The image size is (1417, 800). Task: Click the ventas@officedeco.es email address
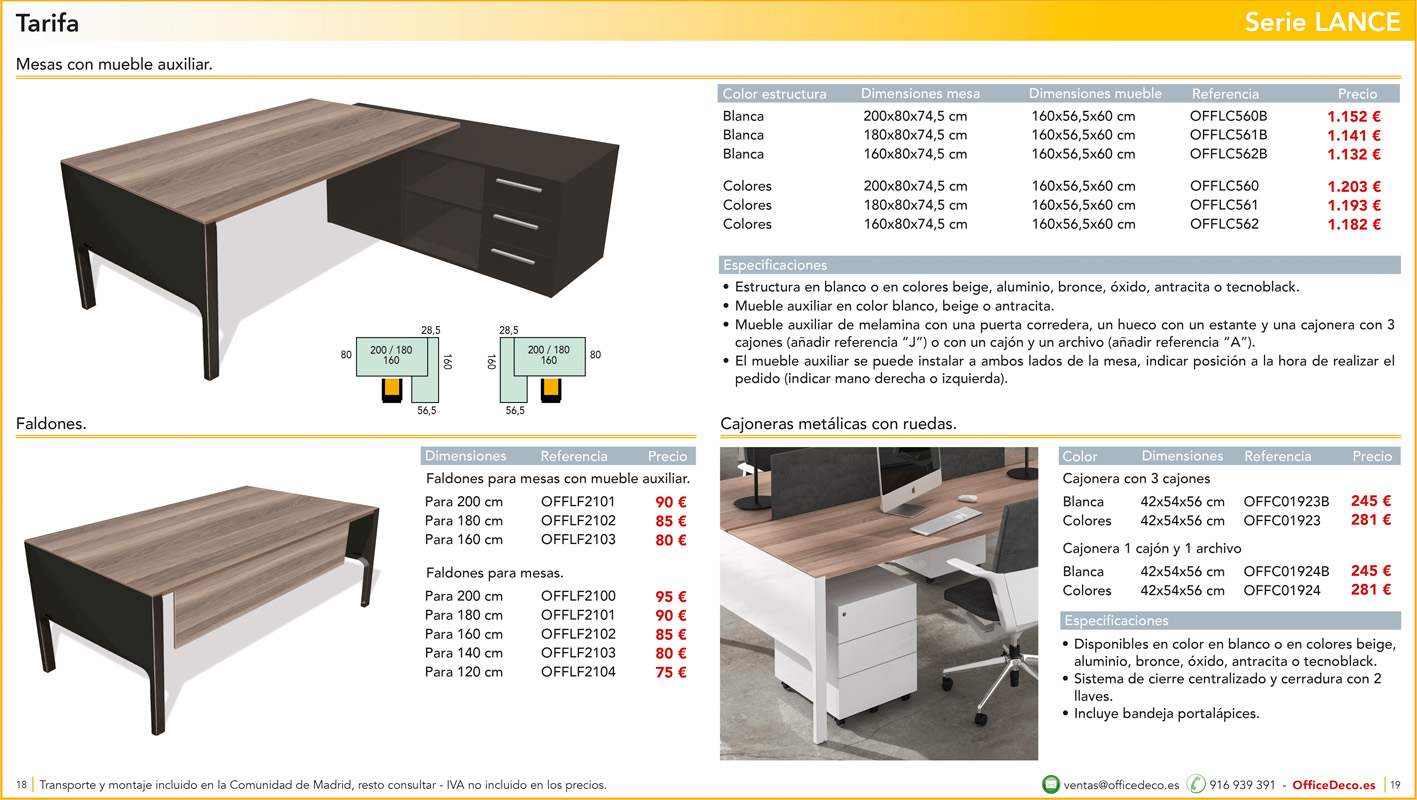coord(1121,785)
